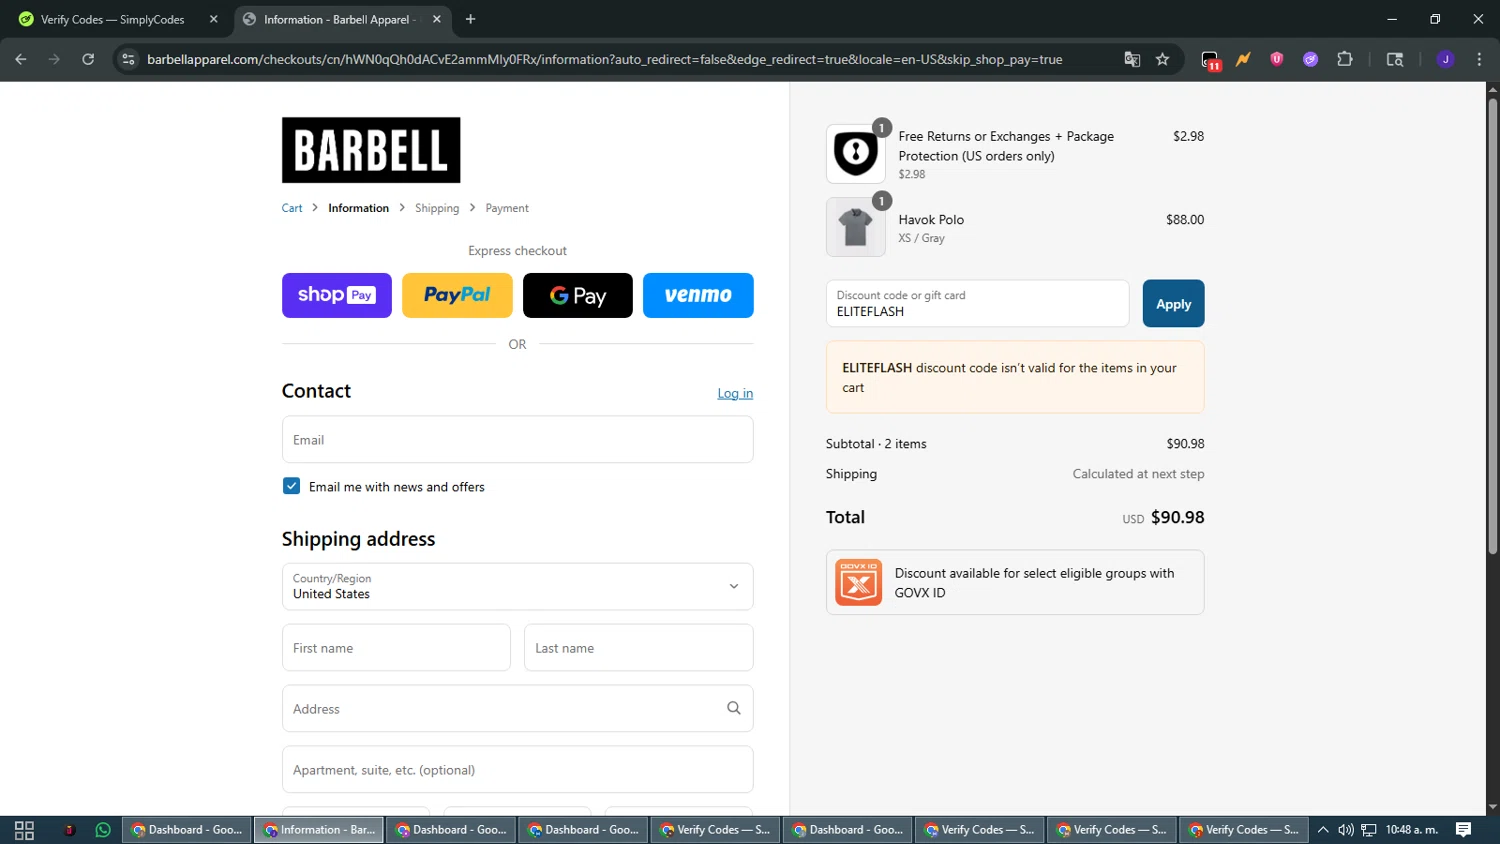Click the GOVX ID discount banner text
1500x844 pixels.
pyautogui.click(x=1034, y=582)
